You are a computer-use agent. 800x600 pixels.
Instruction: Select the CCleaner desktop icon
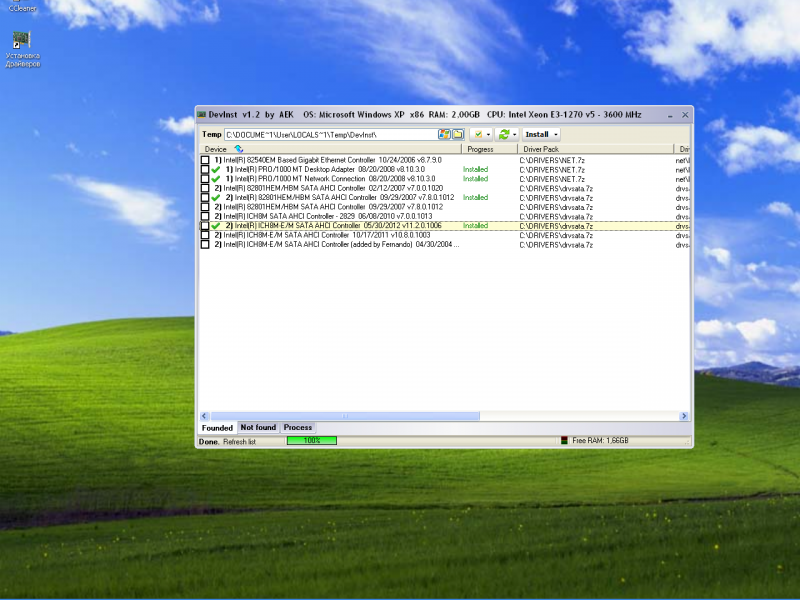point(22,6)
